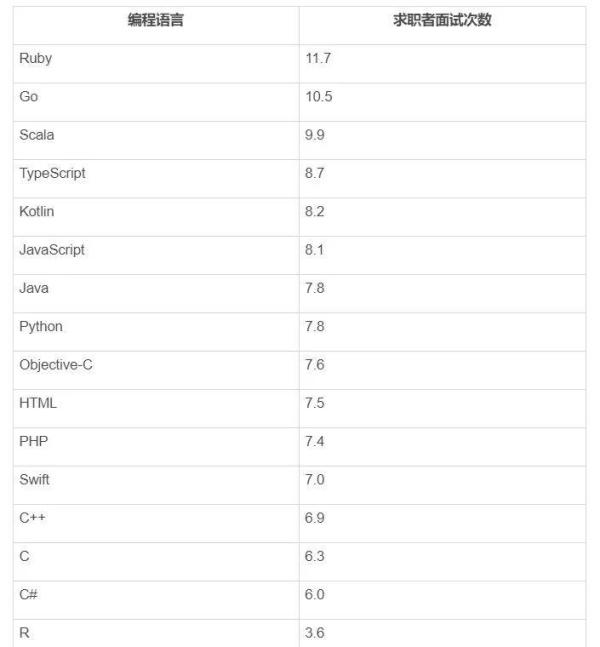Select the Swift cell

[x=35, y=480]
